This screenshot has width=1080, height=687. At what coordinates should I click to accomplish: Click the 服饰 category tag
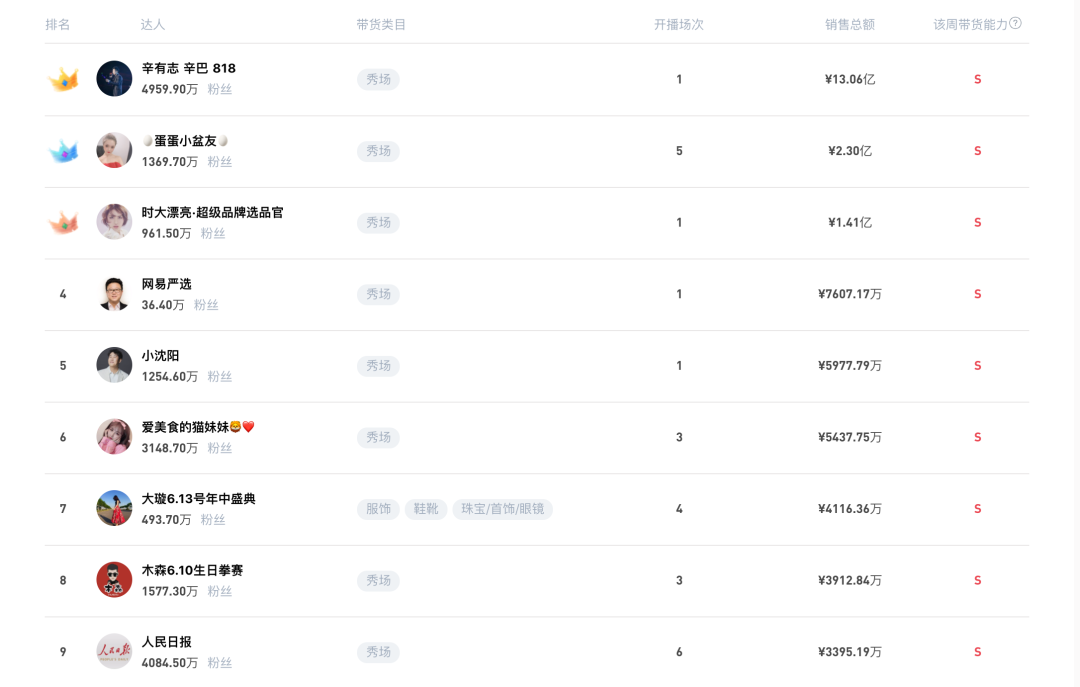tap(378, 509)
